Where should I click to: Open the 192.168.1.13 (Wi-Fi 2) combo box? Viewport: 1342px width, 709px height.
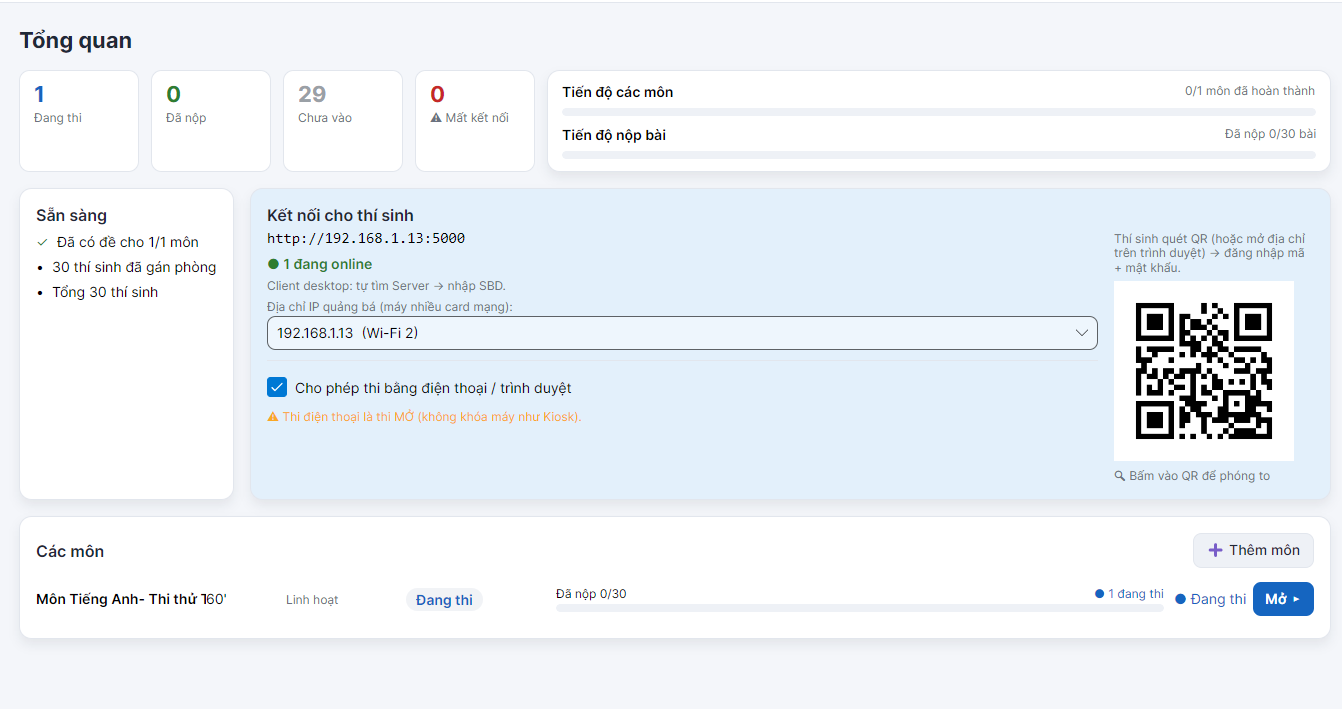682,333
